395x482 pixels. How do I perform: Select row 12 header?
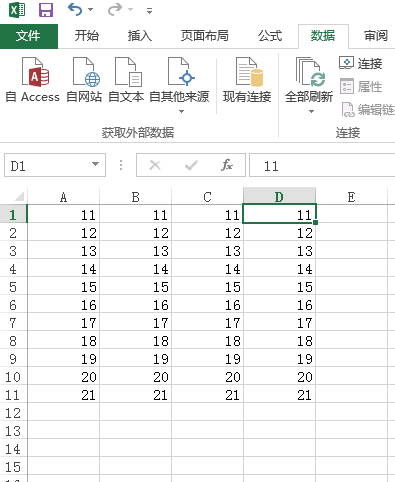point(13,413)
